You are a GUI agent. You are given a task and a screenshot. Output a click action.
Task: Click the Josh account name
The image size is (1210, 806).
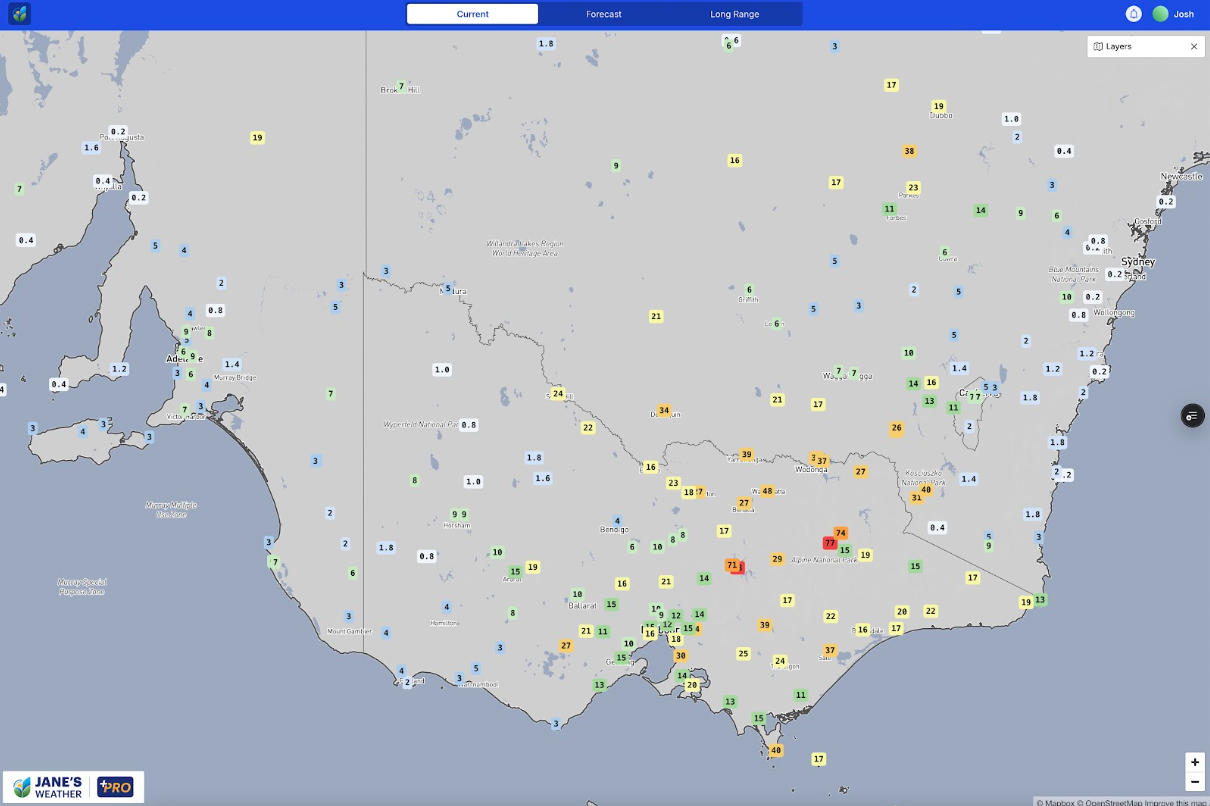[x=1184, y=14]
